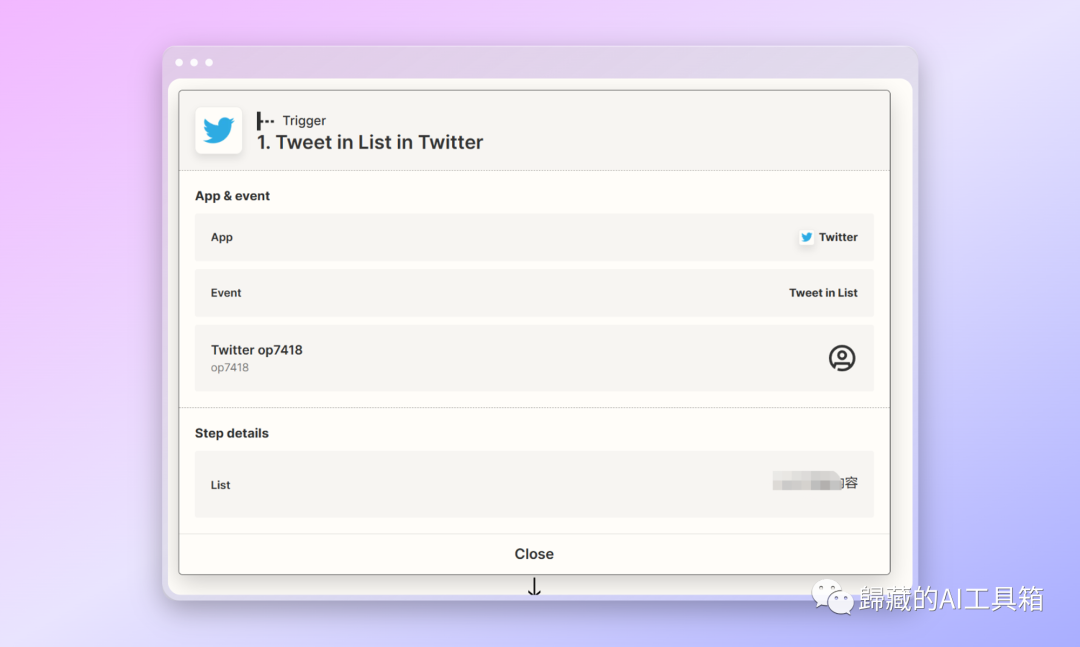The image size is (1080, 647).
Task: Click the "App & event" section heading
Action: (x=232, y=196)
